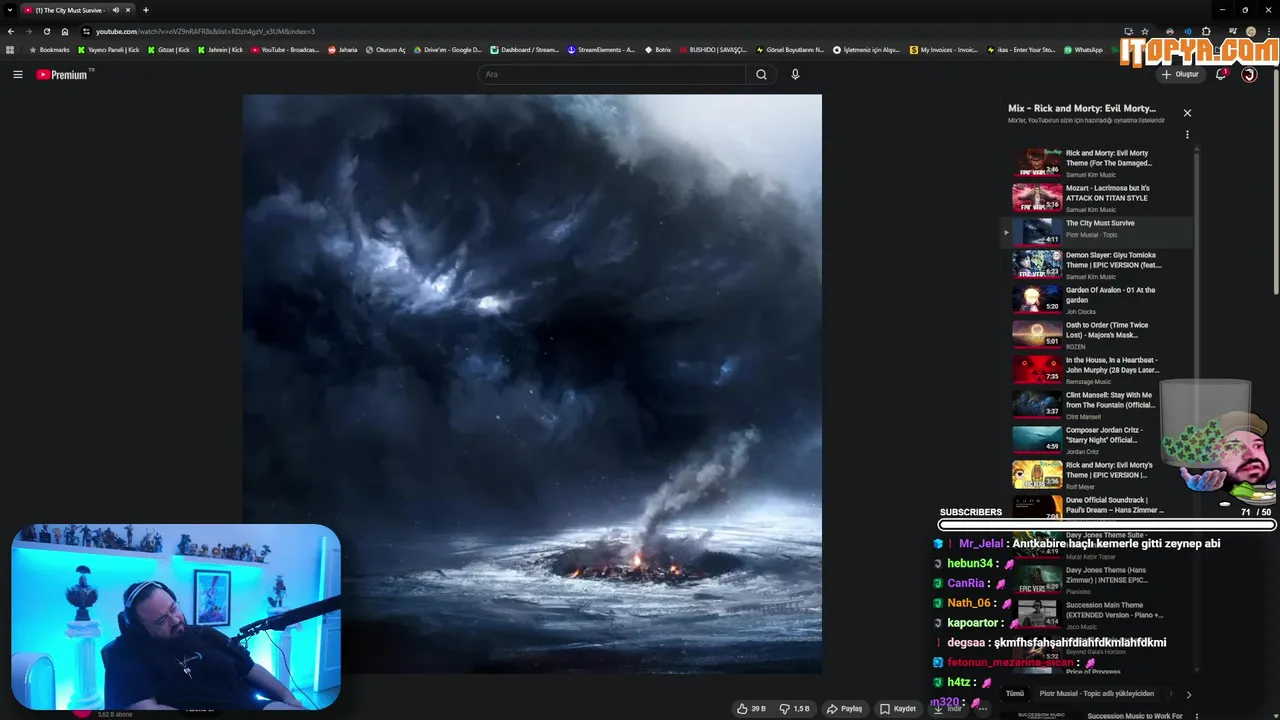Close the Mix playlist panel
The image size is (1280, 720).
[x=1187, y=113]
